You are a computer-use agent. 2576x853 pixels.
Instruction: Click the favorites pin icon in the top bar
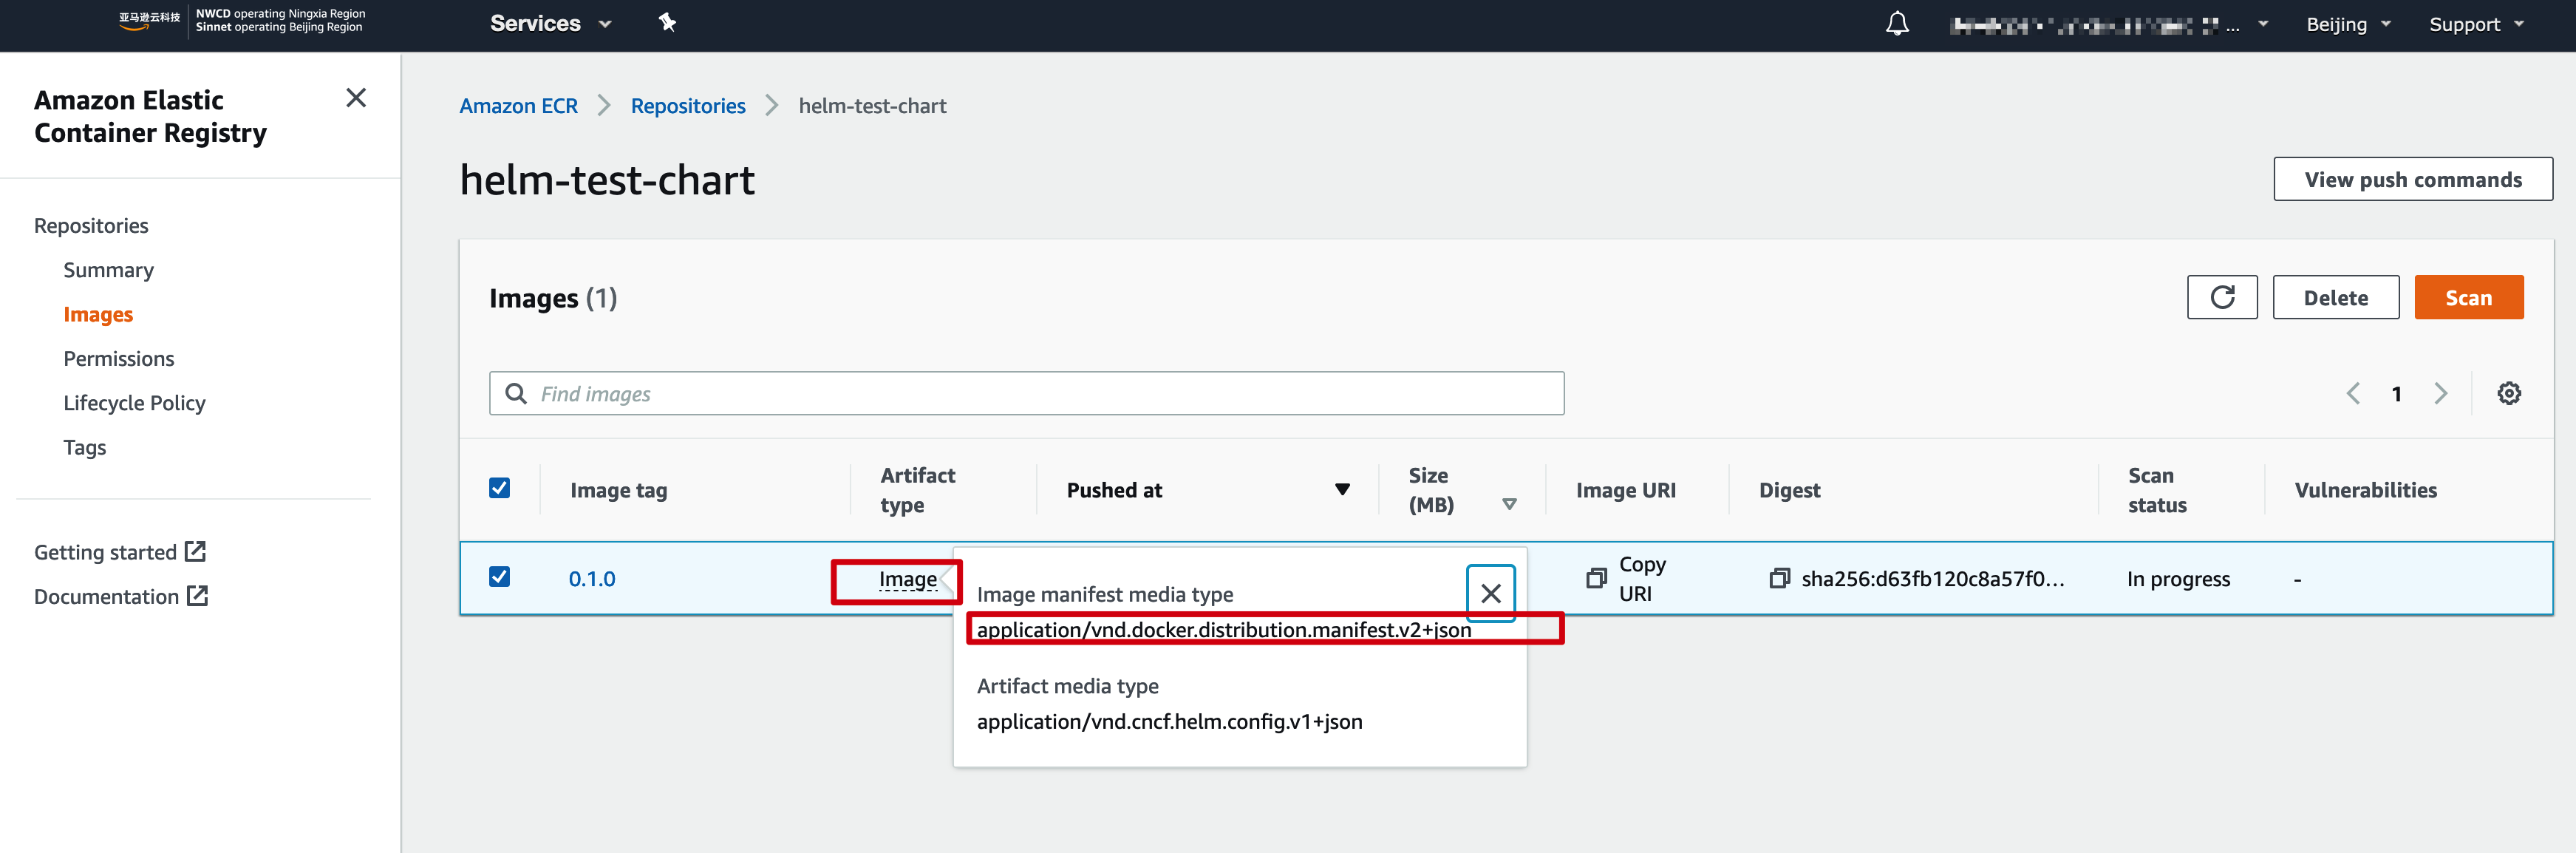667,22
